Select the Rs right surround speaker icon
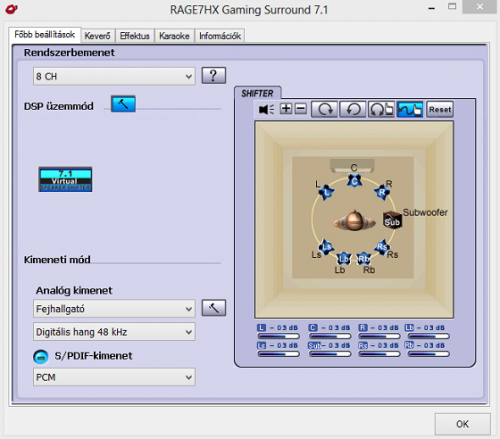 coord(382,247)
